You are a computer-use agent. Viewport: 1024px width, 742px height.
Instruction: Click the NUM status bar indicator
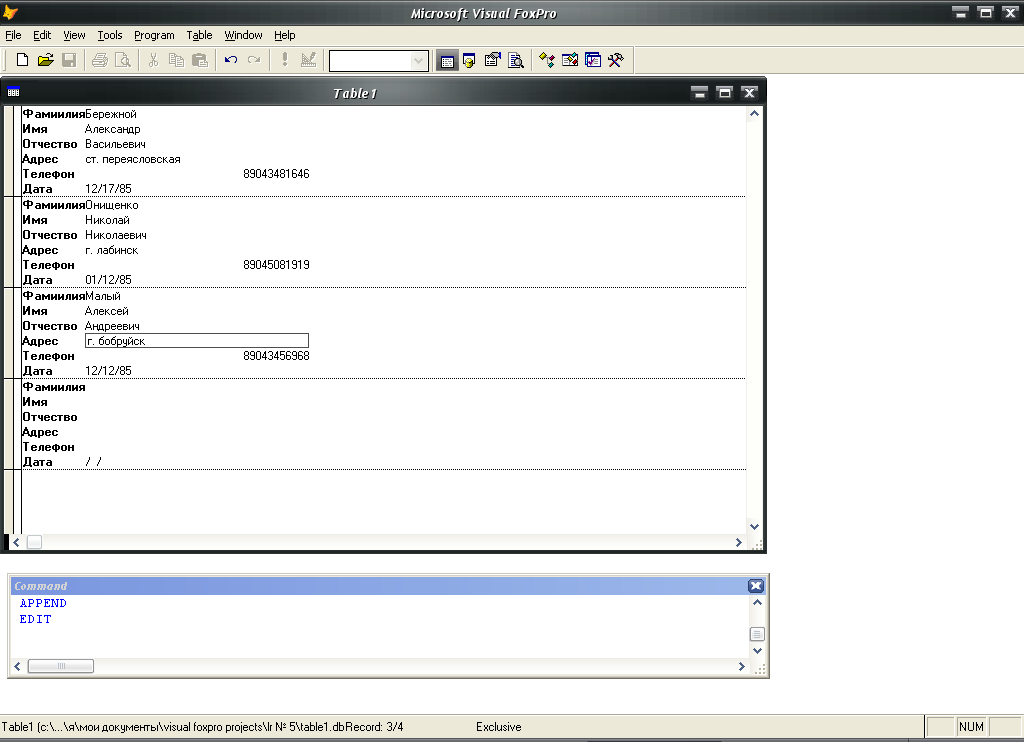coord(971,726)
